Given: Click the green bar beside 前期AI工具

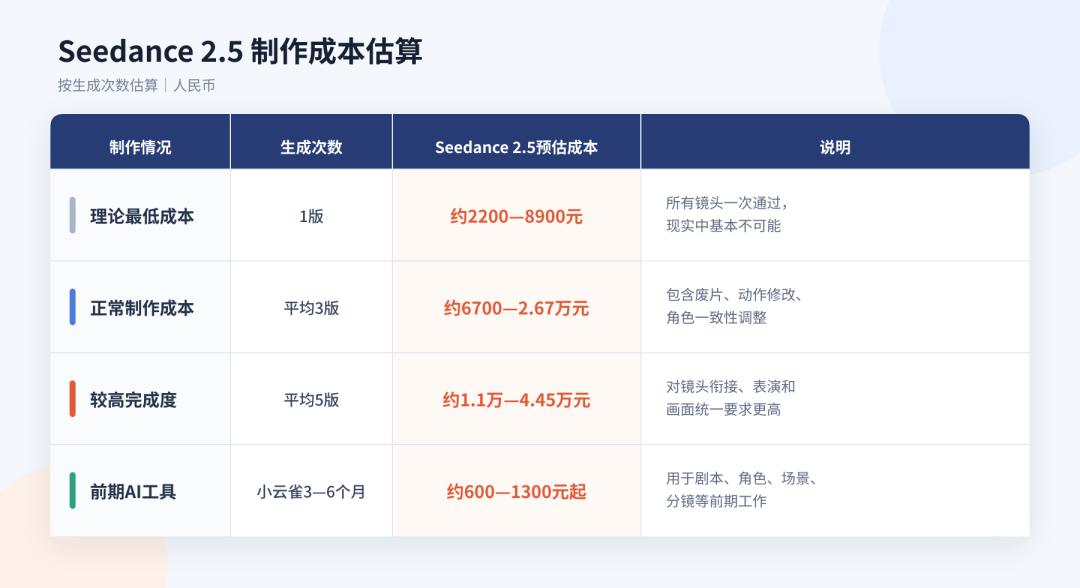Looking at the screenshot, I should (72, 491).
